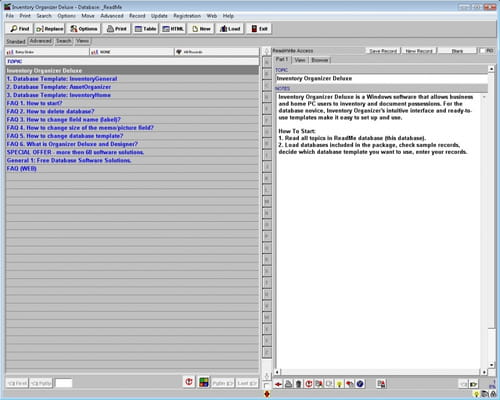Click the trash can delete icon

(x=299, y=384)
